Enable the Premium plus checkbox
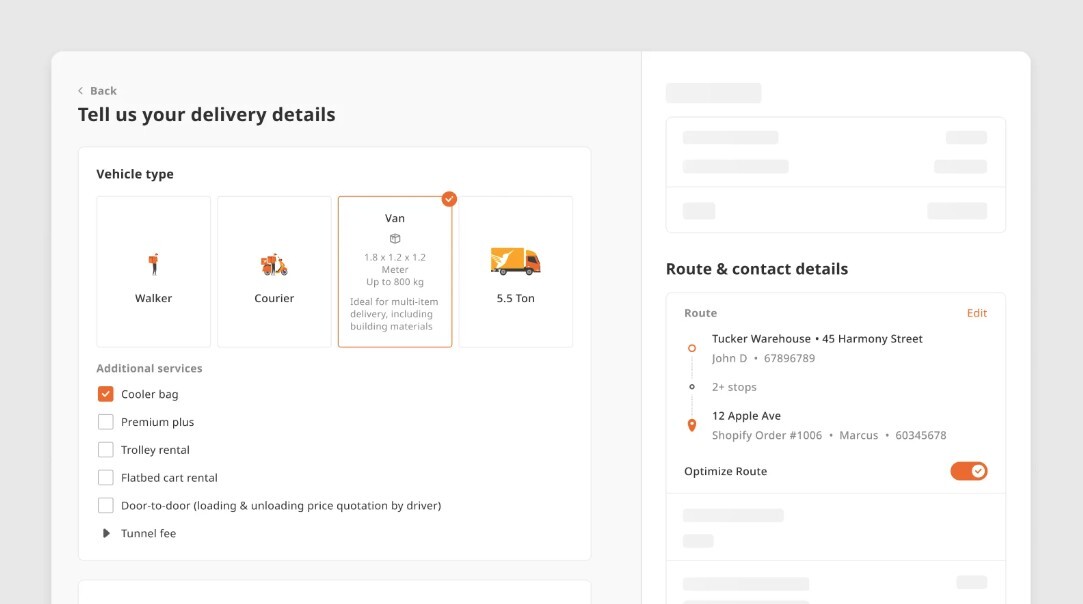This screenshot has height=604, width=1083. click(x=106, y=422)
